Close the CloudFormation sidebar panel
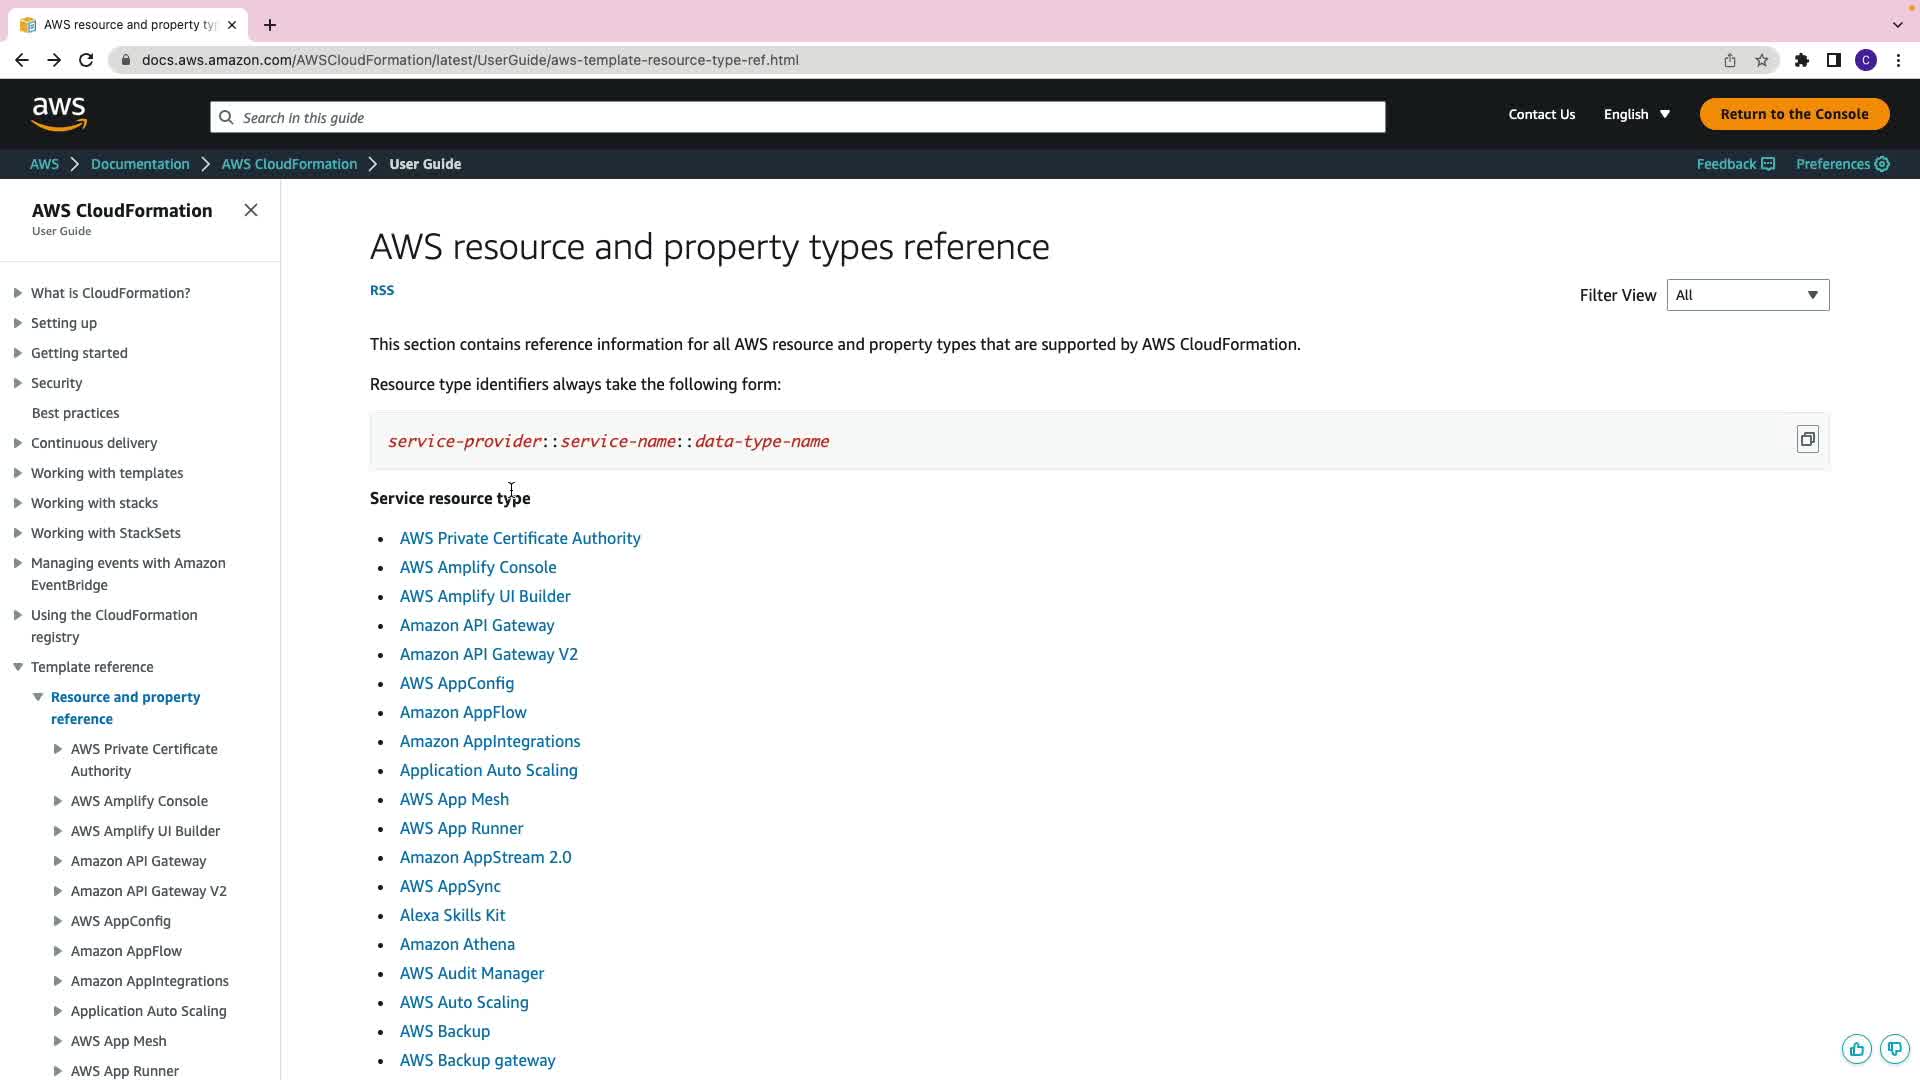Image resolution: width=1920 pixels, height=1080 pixels. tap(251, 210)
